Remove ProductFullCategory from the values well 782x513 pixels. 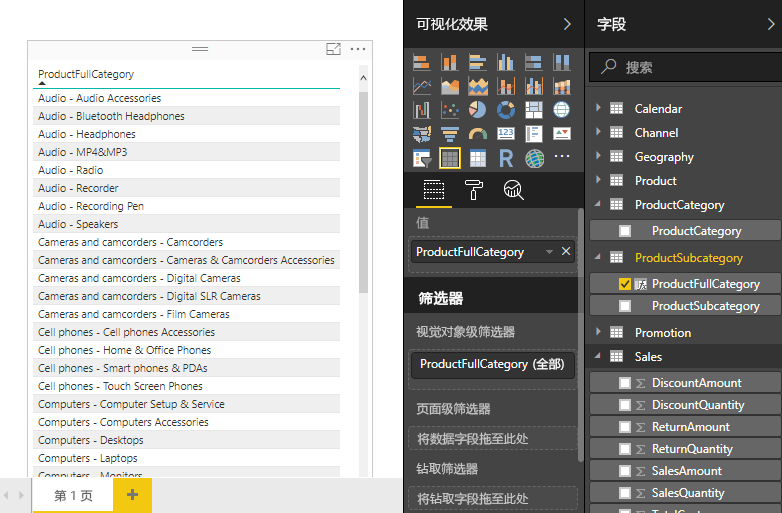566,252
